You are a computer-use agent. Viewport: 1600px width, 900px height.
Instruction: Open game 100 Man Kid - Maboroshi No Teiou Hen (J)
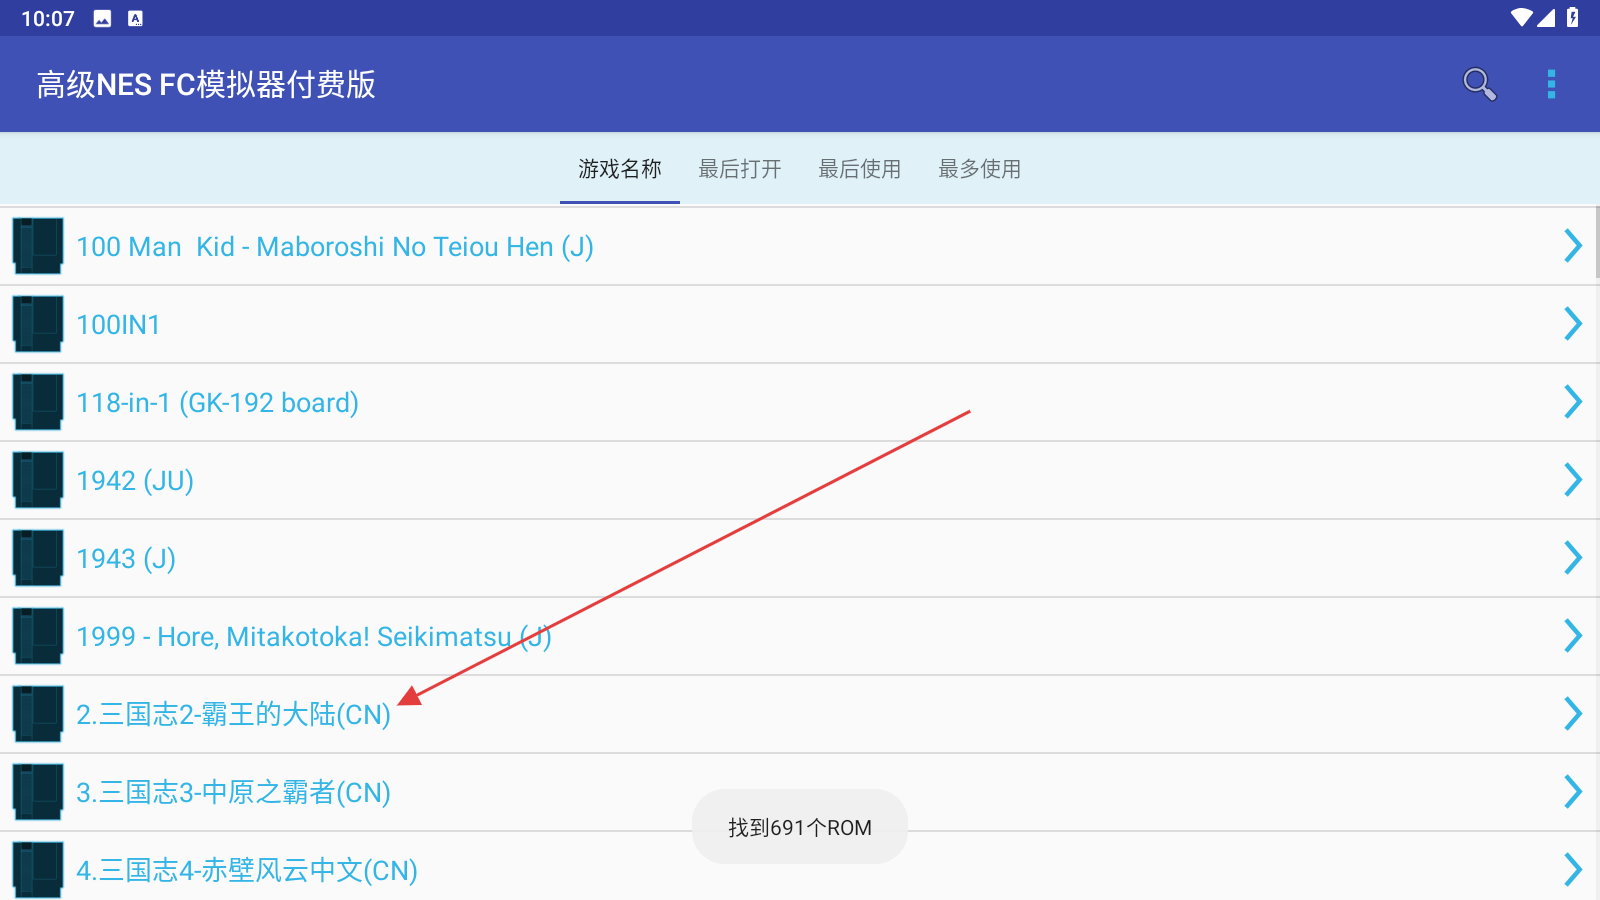click(x=800, y=246)
